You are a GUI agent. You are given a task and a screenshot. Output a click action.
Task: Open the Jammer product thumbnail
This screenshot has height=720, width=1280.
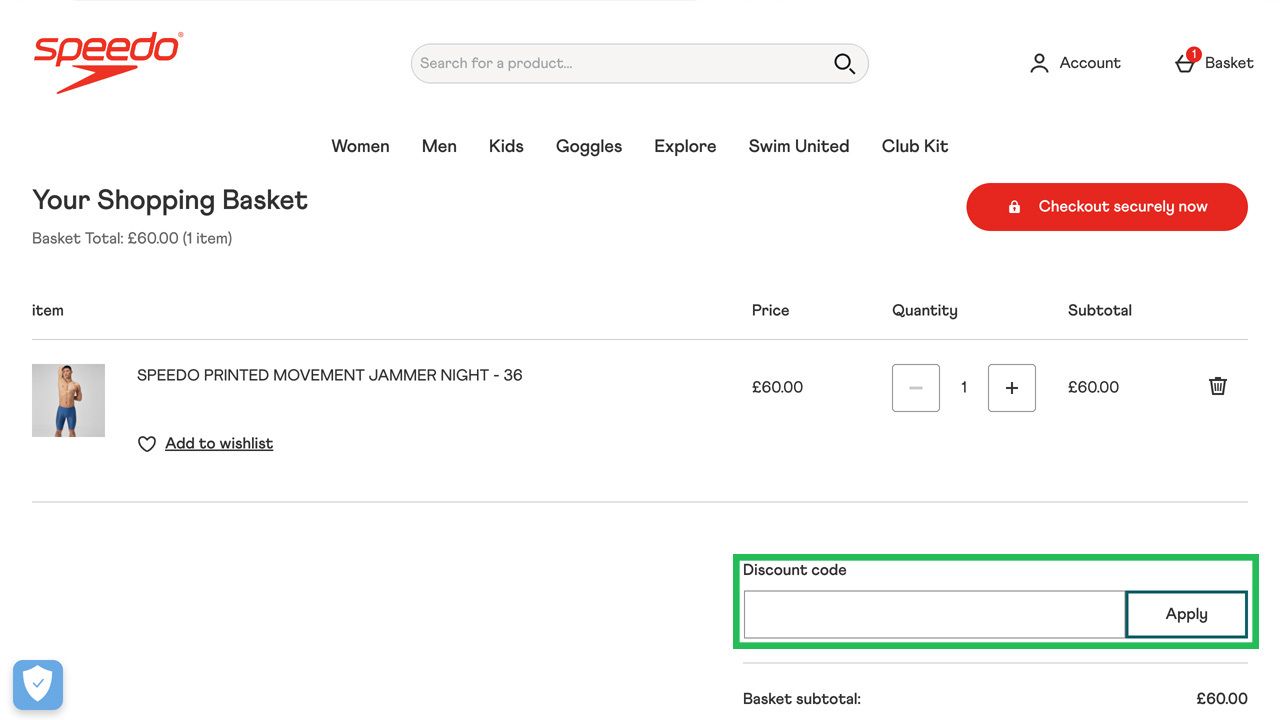coord(68,400)
